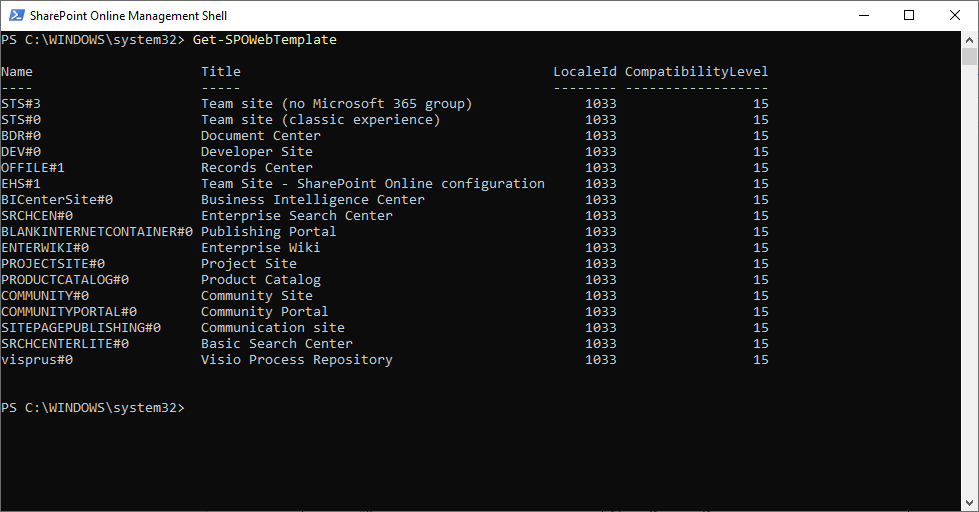Click the bottom PS C:\WINDOWS\system32> prompt
The image size is (979, 512).
tap(92, 408)
